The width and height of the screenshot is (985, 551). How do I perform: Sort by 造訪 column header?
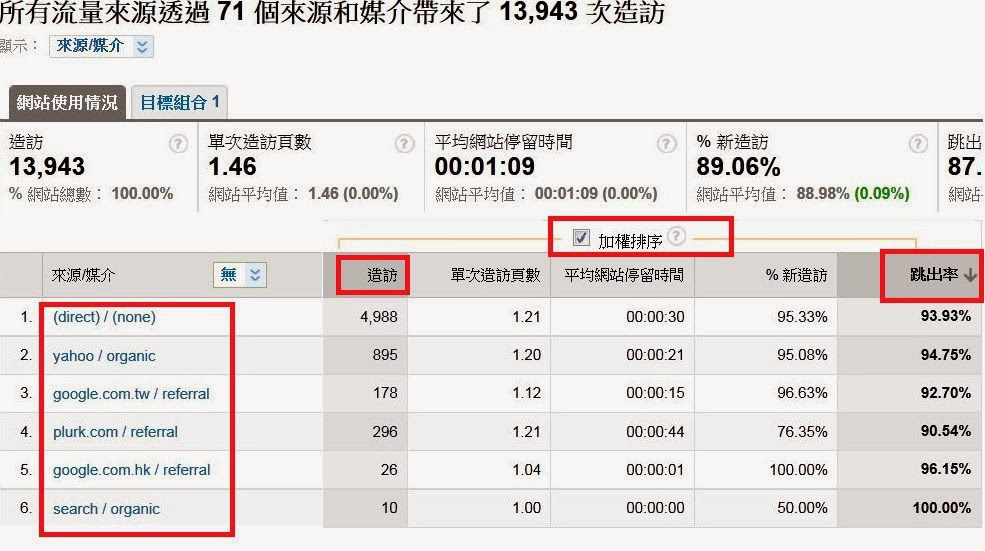[x=382, y=275]
